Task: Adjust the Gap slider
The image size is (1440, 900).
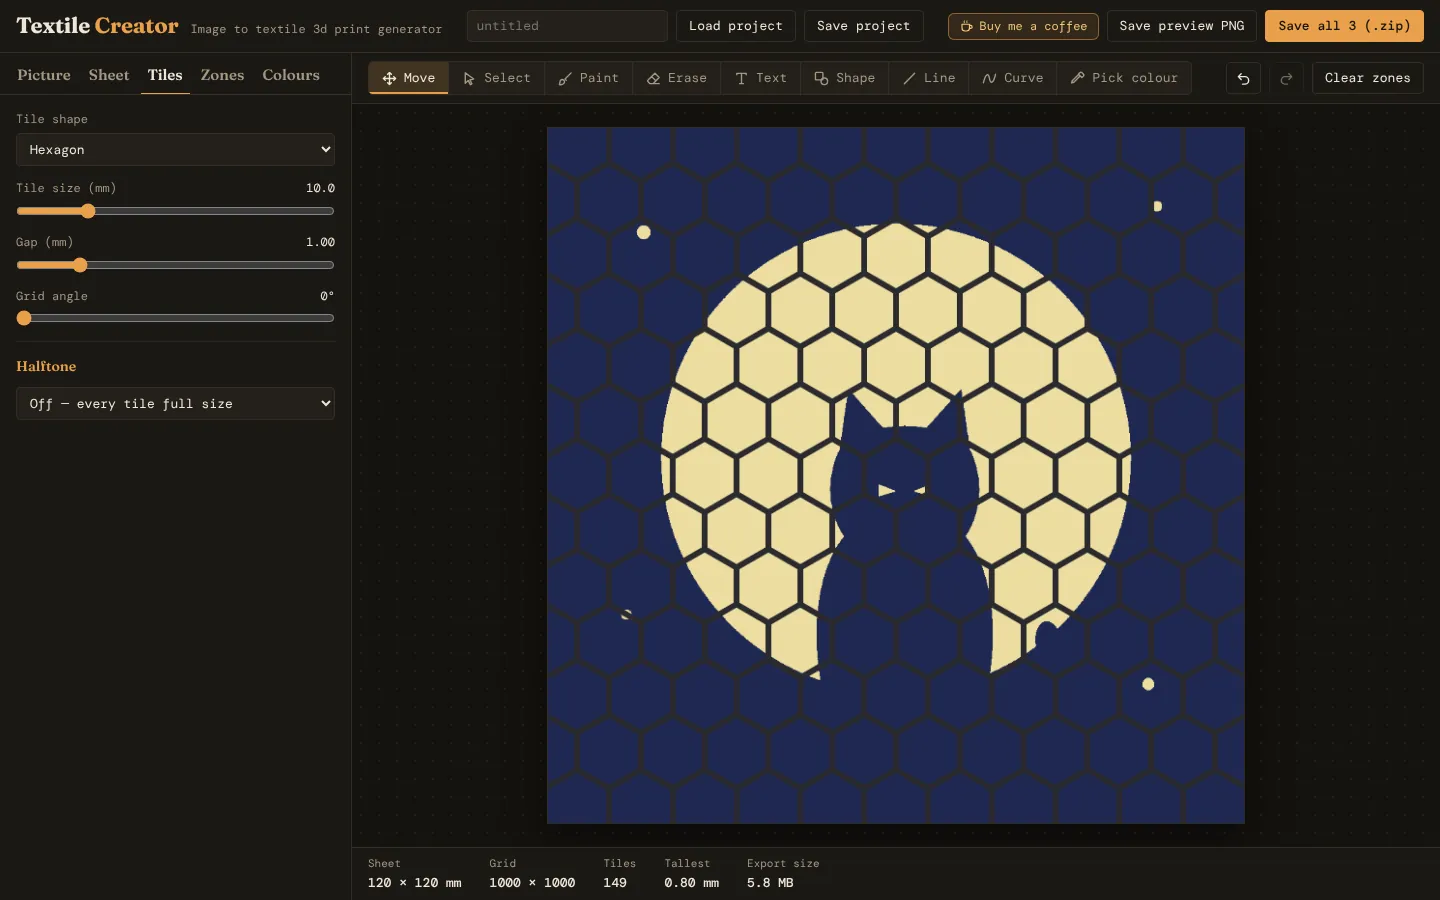Action: [x=175, y=265]
